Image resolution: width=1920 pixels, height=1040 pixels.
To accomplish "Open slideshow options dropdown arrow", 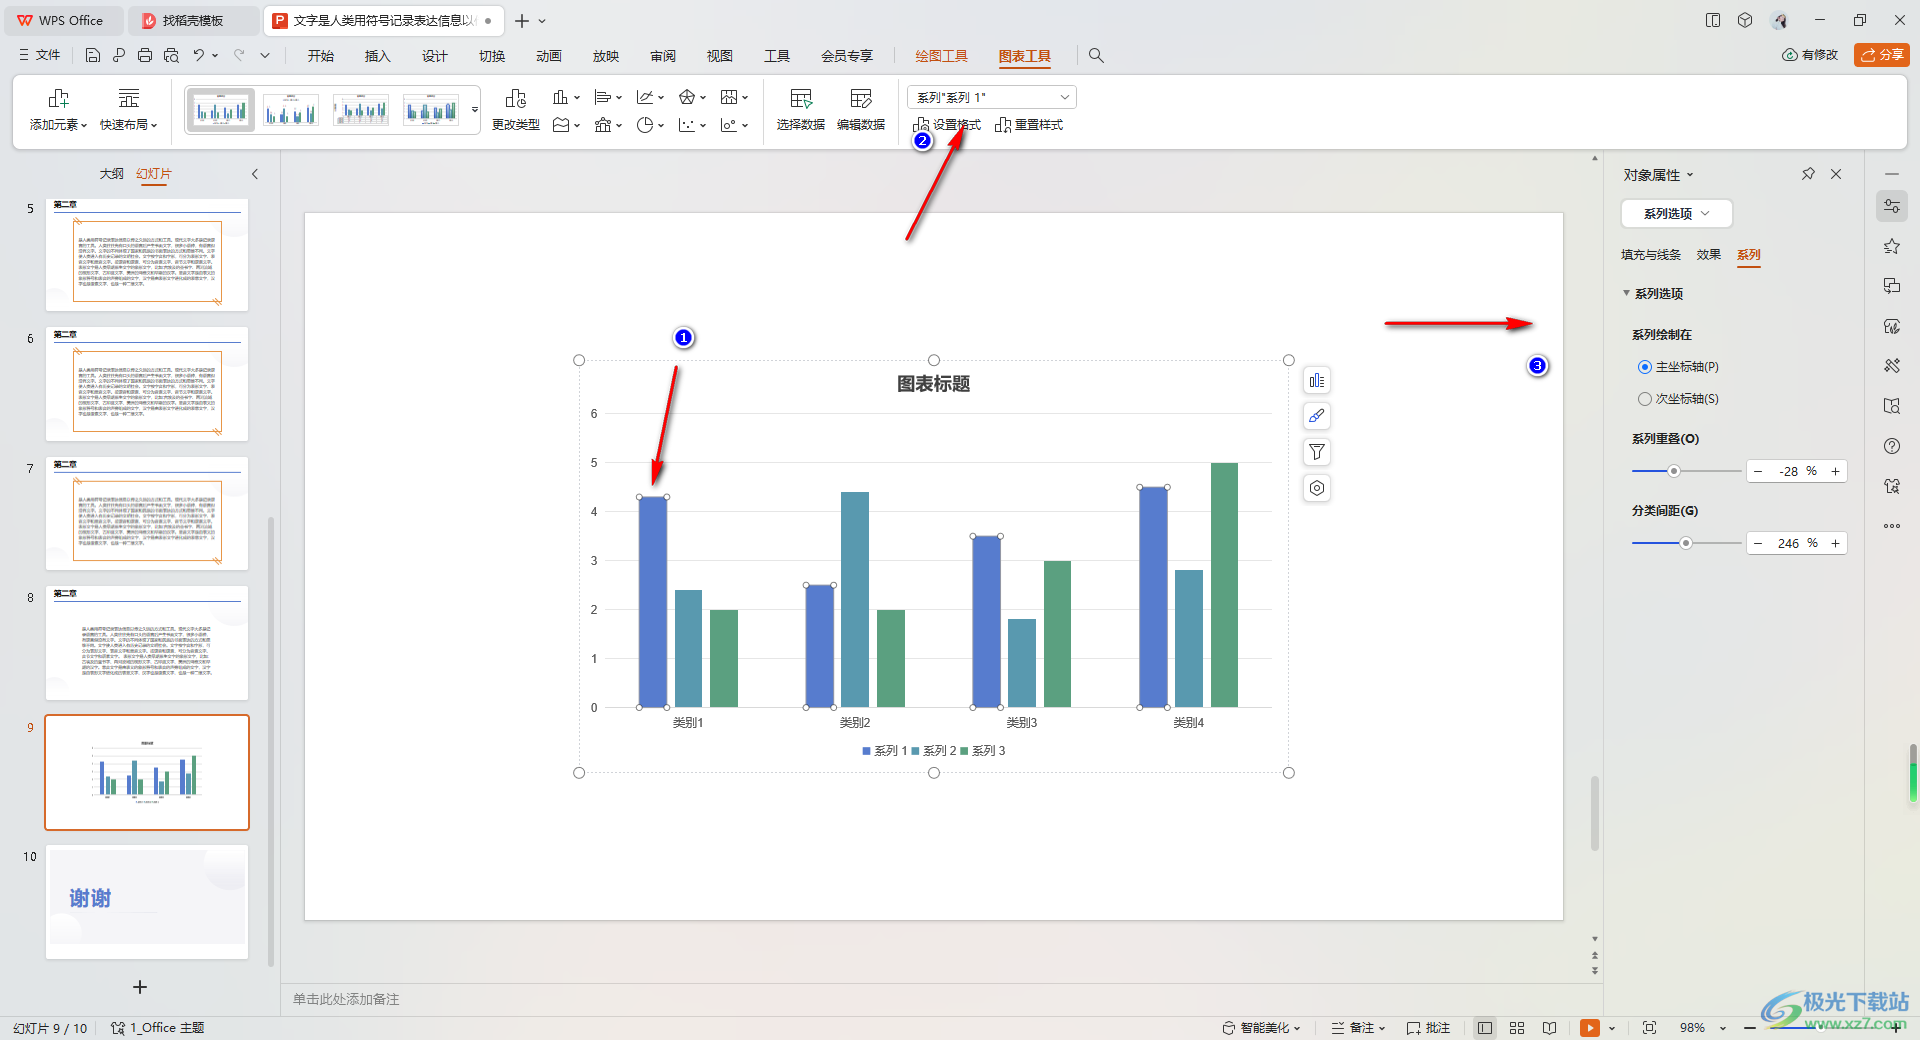I will 1612,1028.
